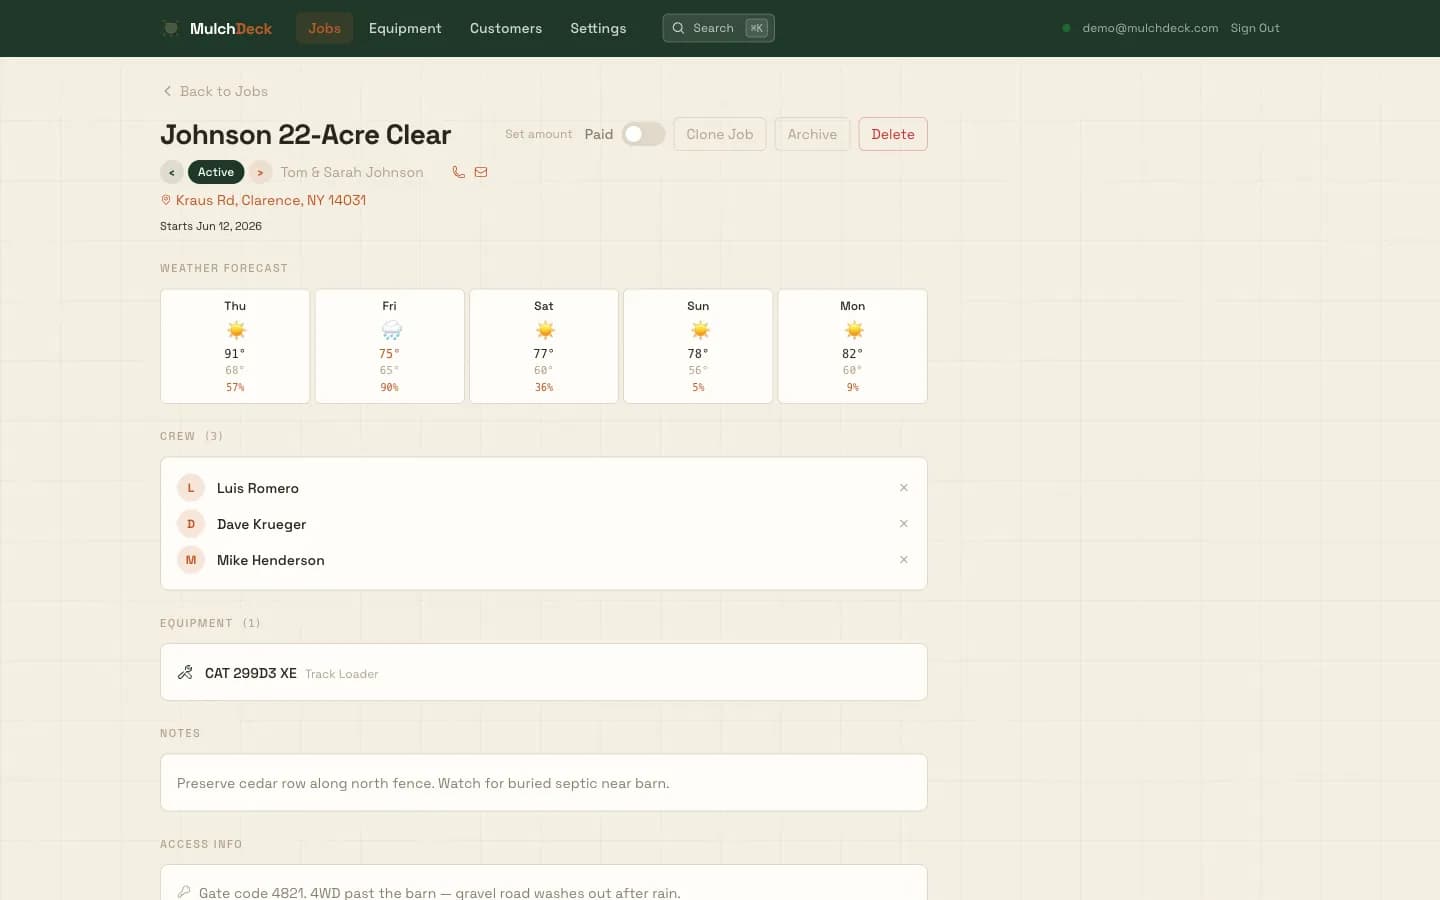
Task: Go back via the Back to Jobs chevron
Action: point(167,91)
